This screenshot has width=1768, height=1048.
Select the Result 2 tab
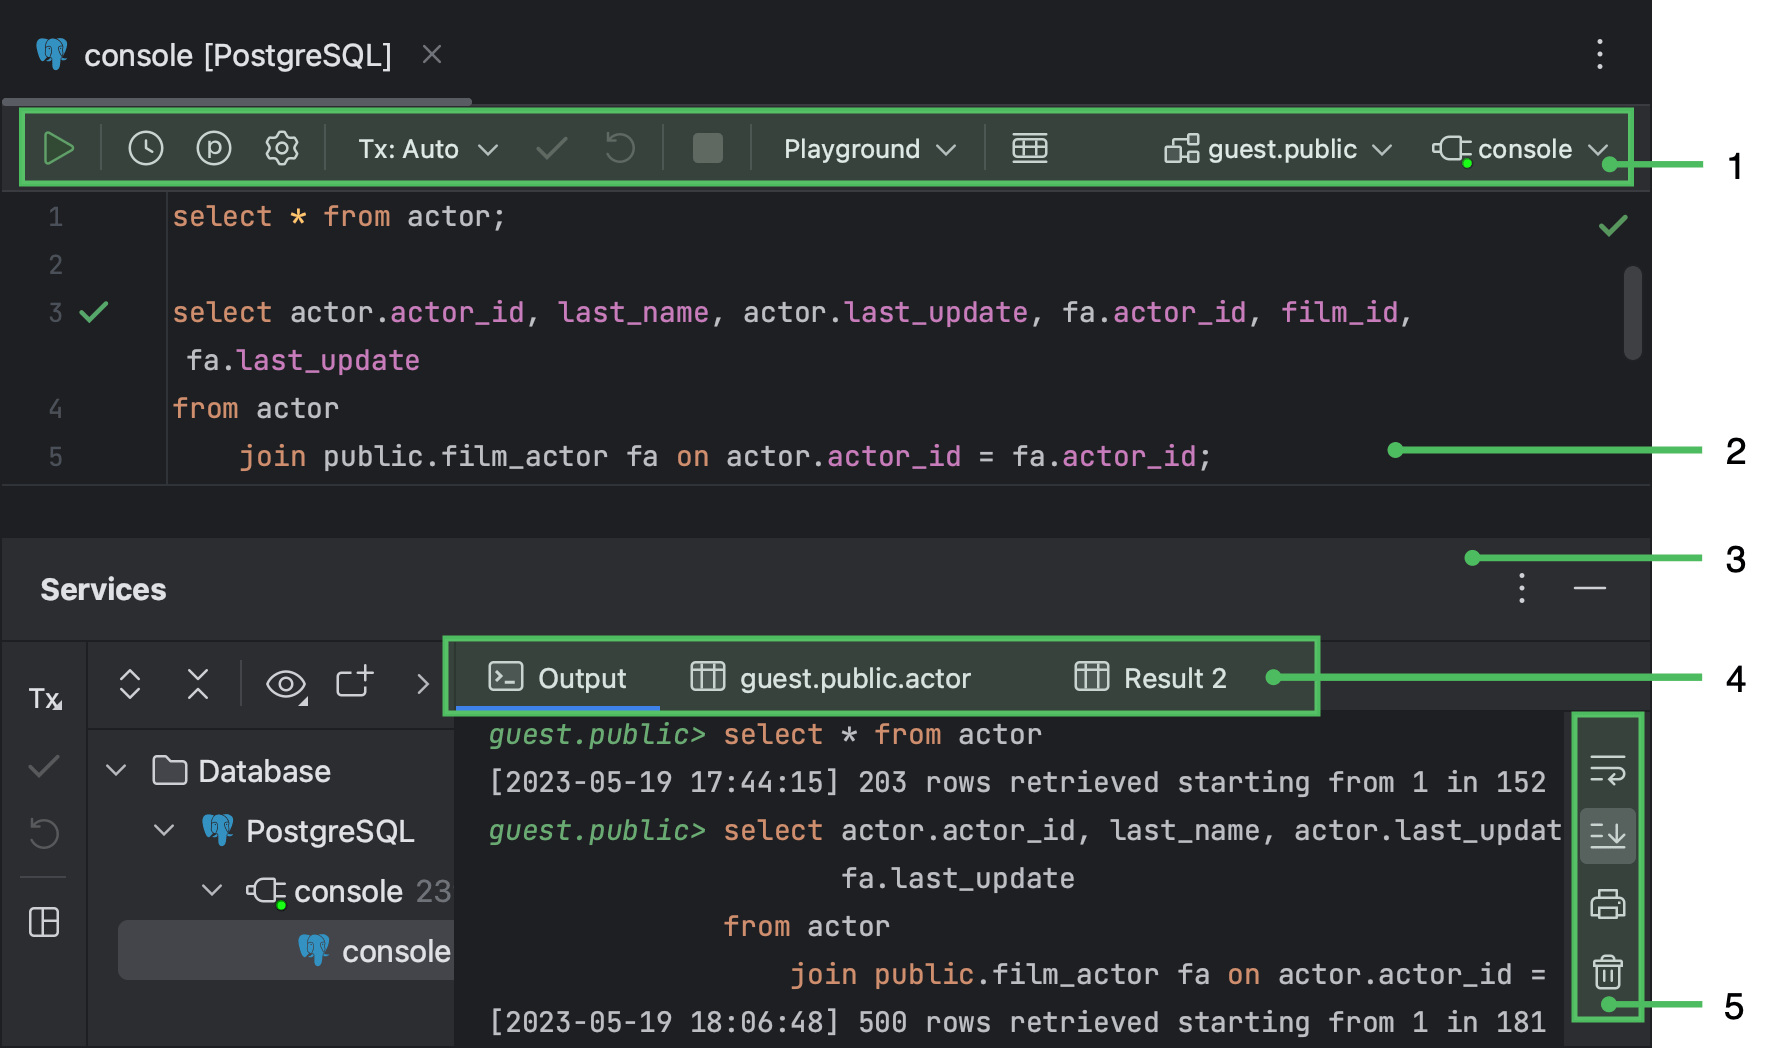[x=1176, y=677]
